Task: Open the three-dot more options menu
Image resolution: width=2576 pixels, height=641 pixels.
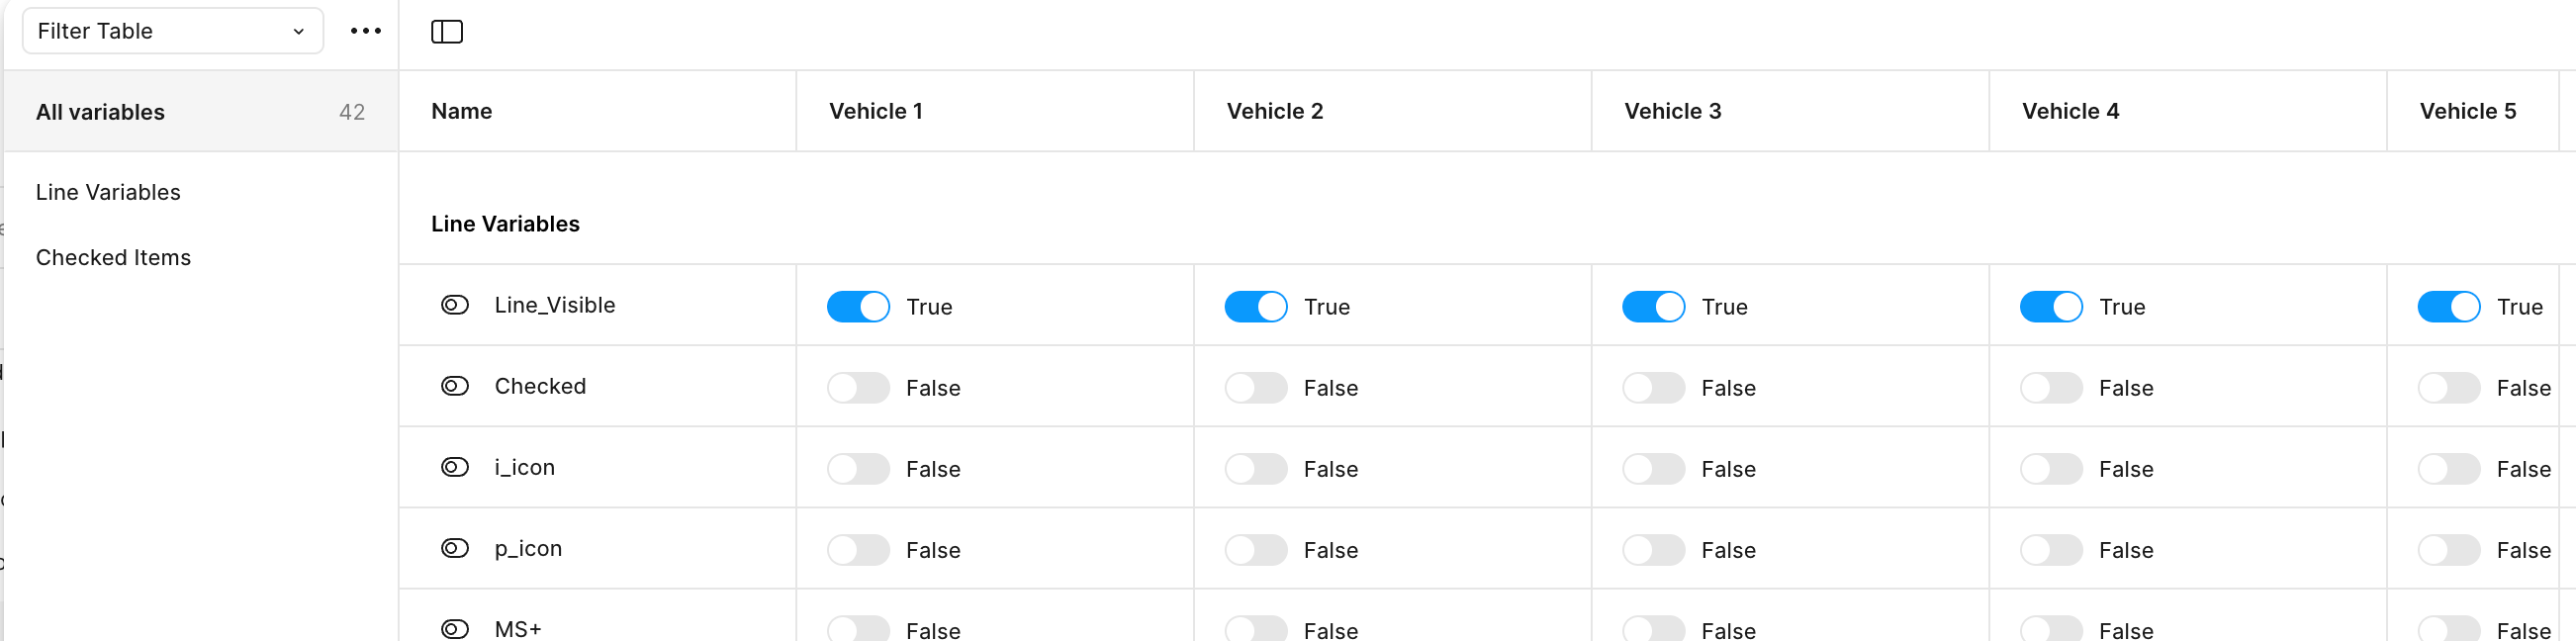Action: click(x=366, y=31)
